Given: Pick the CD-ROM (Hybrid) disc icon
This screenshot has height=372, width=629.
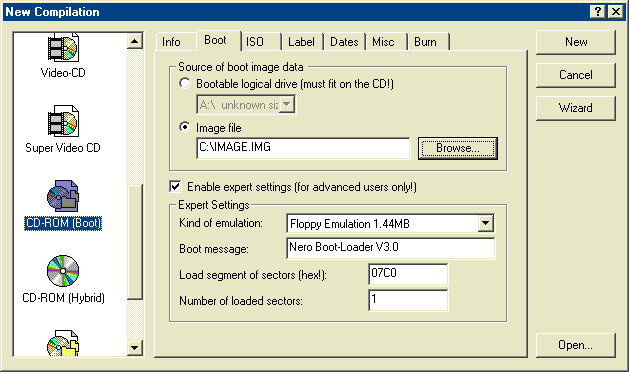Looking at the screenshot, I should click(63, 271).
